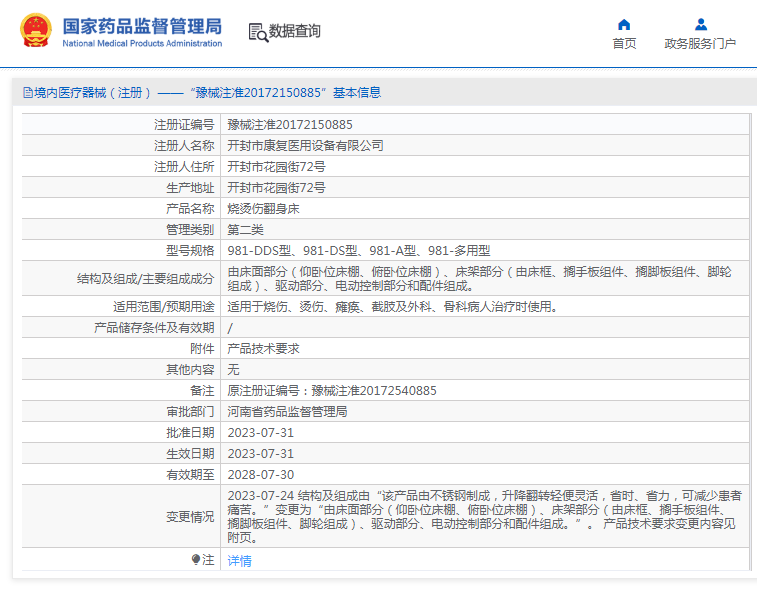This screenshot has width=757, height=590.
Task: Click 批准日期 value 2023-07-31
Action: pos(261,433)
